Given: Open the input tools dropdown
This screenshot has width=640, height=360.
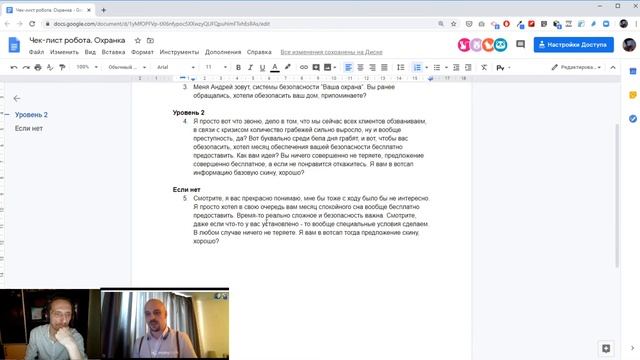Looking at the screenshot, I should (503, 67).
